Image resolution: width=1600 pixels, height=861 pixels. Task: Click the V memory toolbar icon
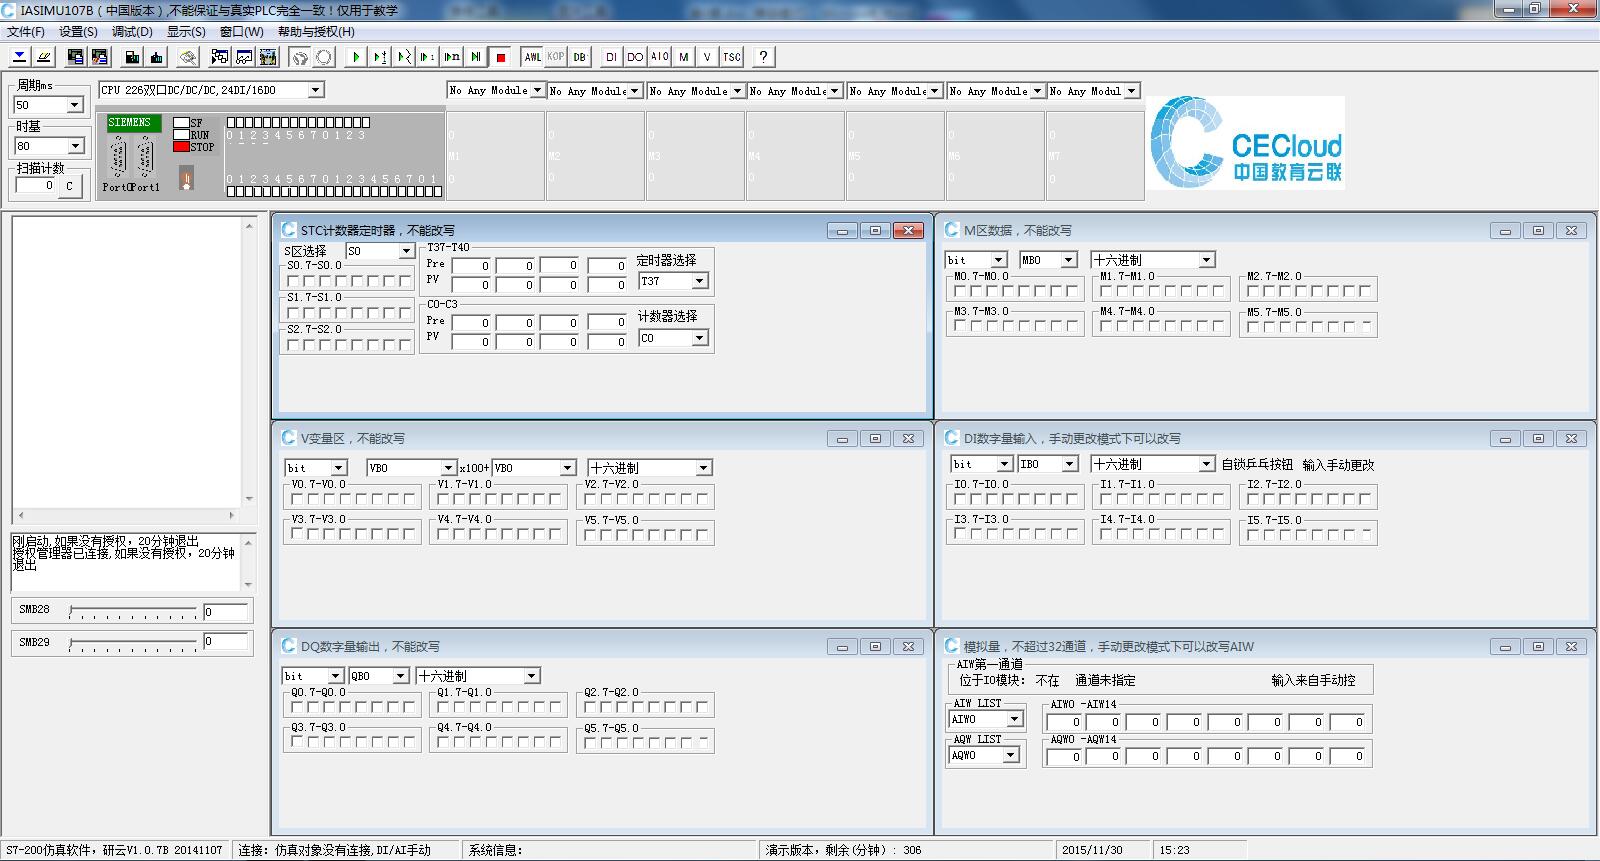[x=708, y=57]
